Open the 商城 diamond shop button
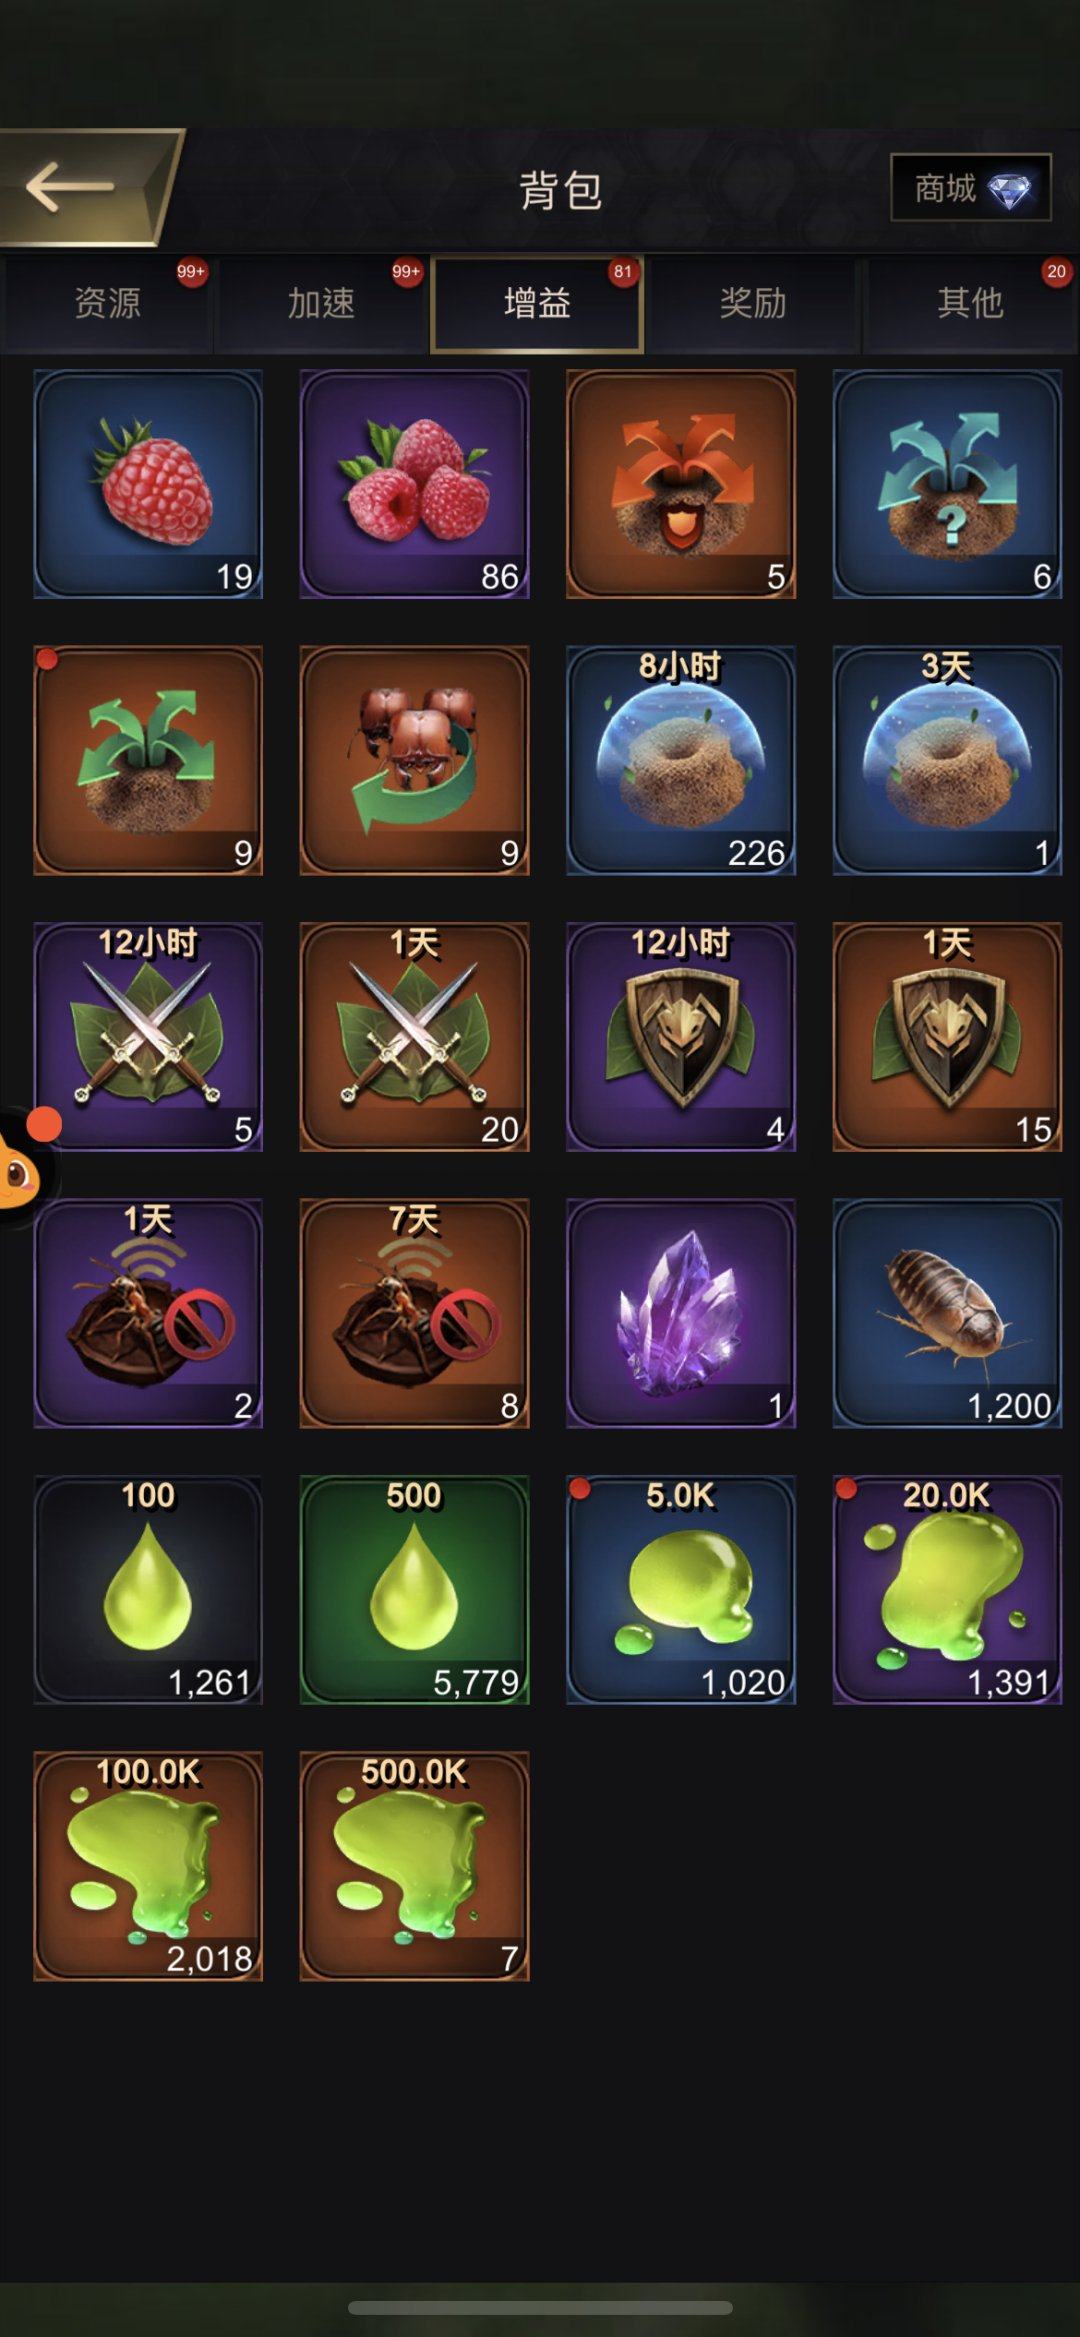Viewport: 1080px width, 2337px height. (x=971, y=187)
